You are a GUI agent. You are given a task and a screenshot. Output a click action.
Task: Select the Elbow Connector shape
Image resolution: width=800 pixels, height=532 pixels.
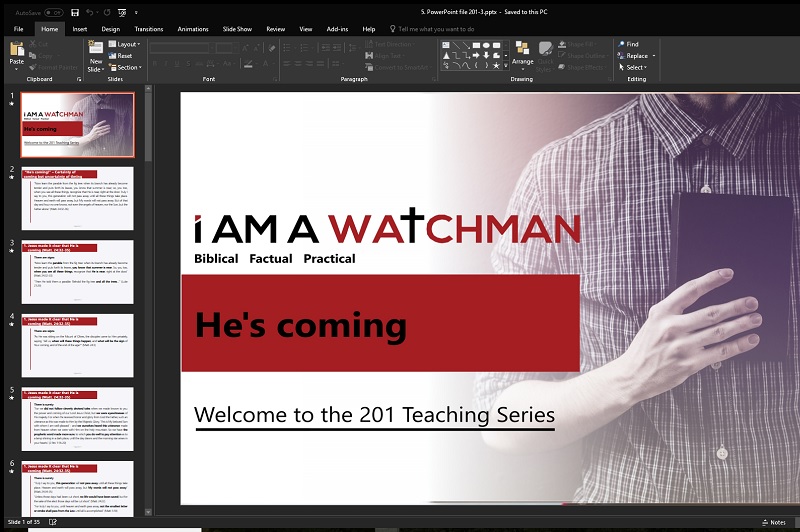coord(456,55)
